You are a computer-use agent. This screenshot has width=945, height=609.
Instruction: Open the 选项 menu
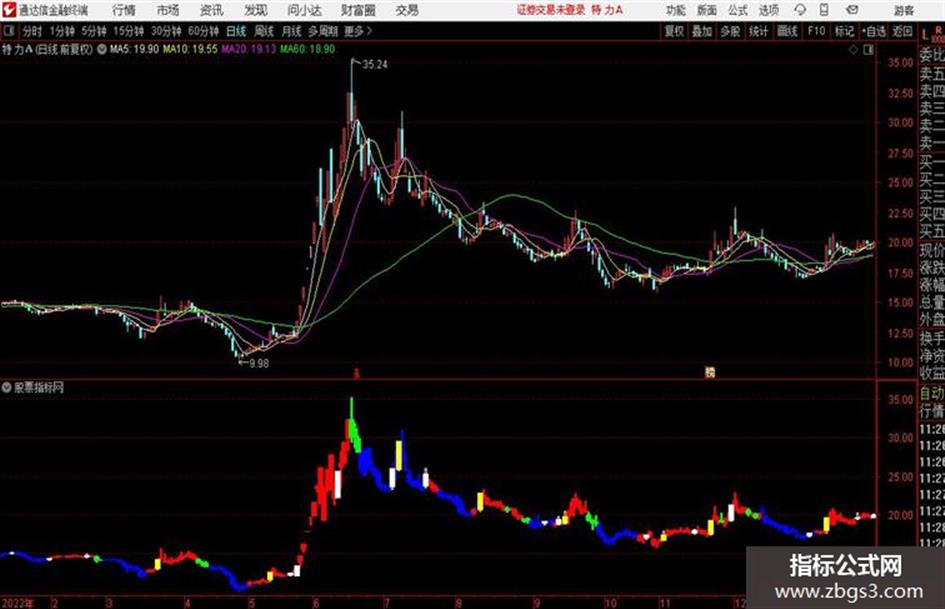click(768, 10)
